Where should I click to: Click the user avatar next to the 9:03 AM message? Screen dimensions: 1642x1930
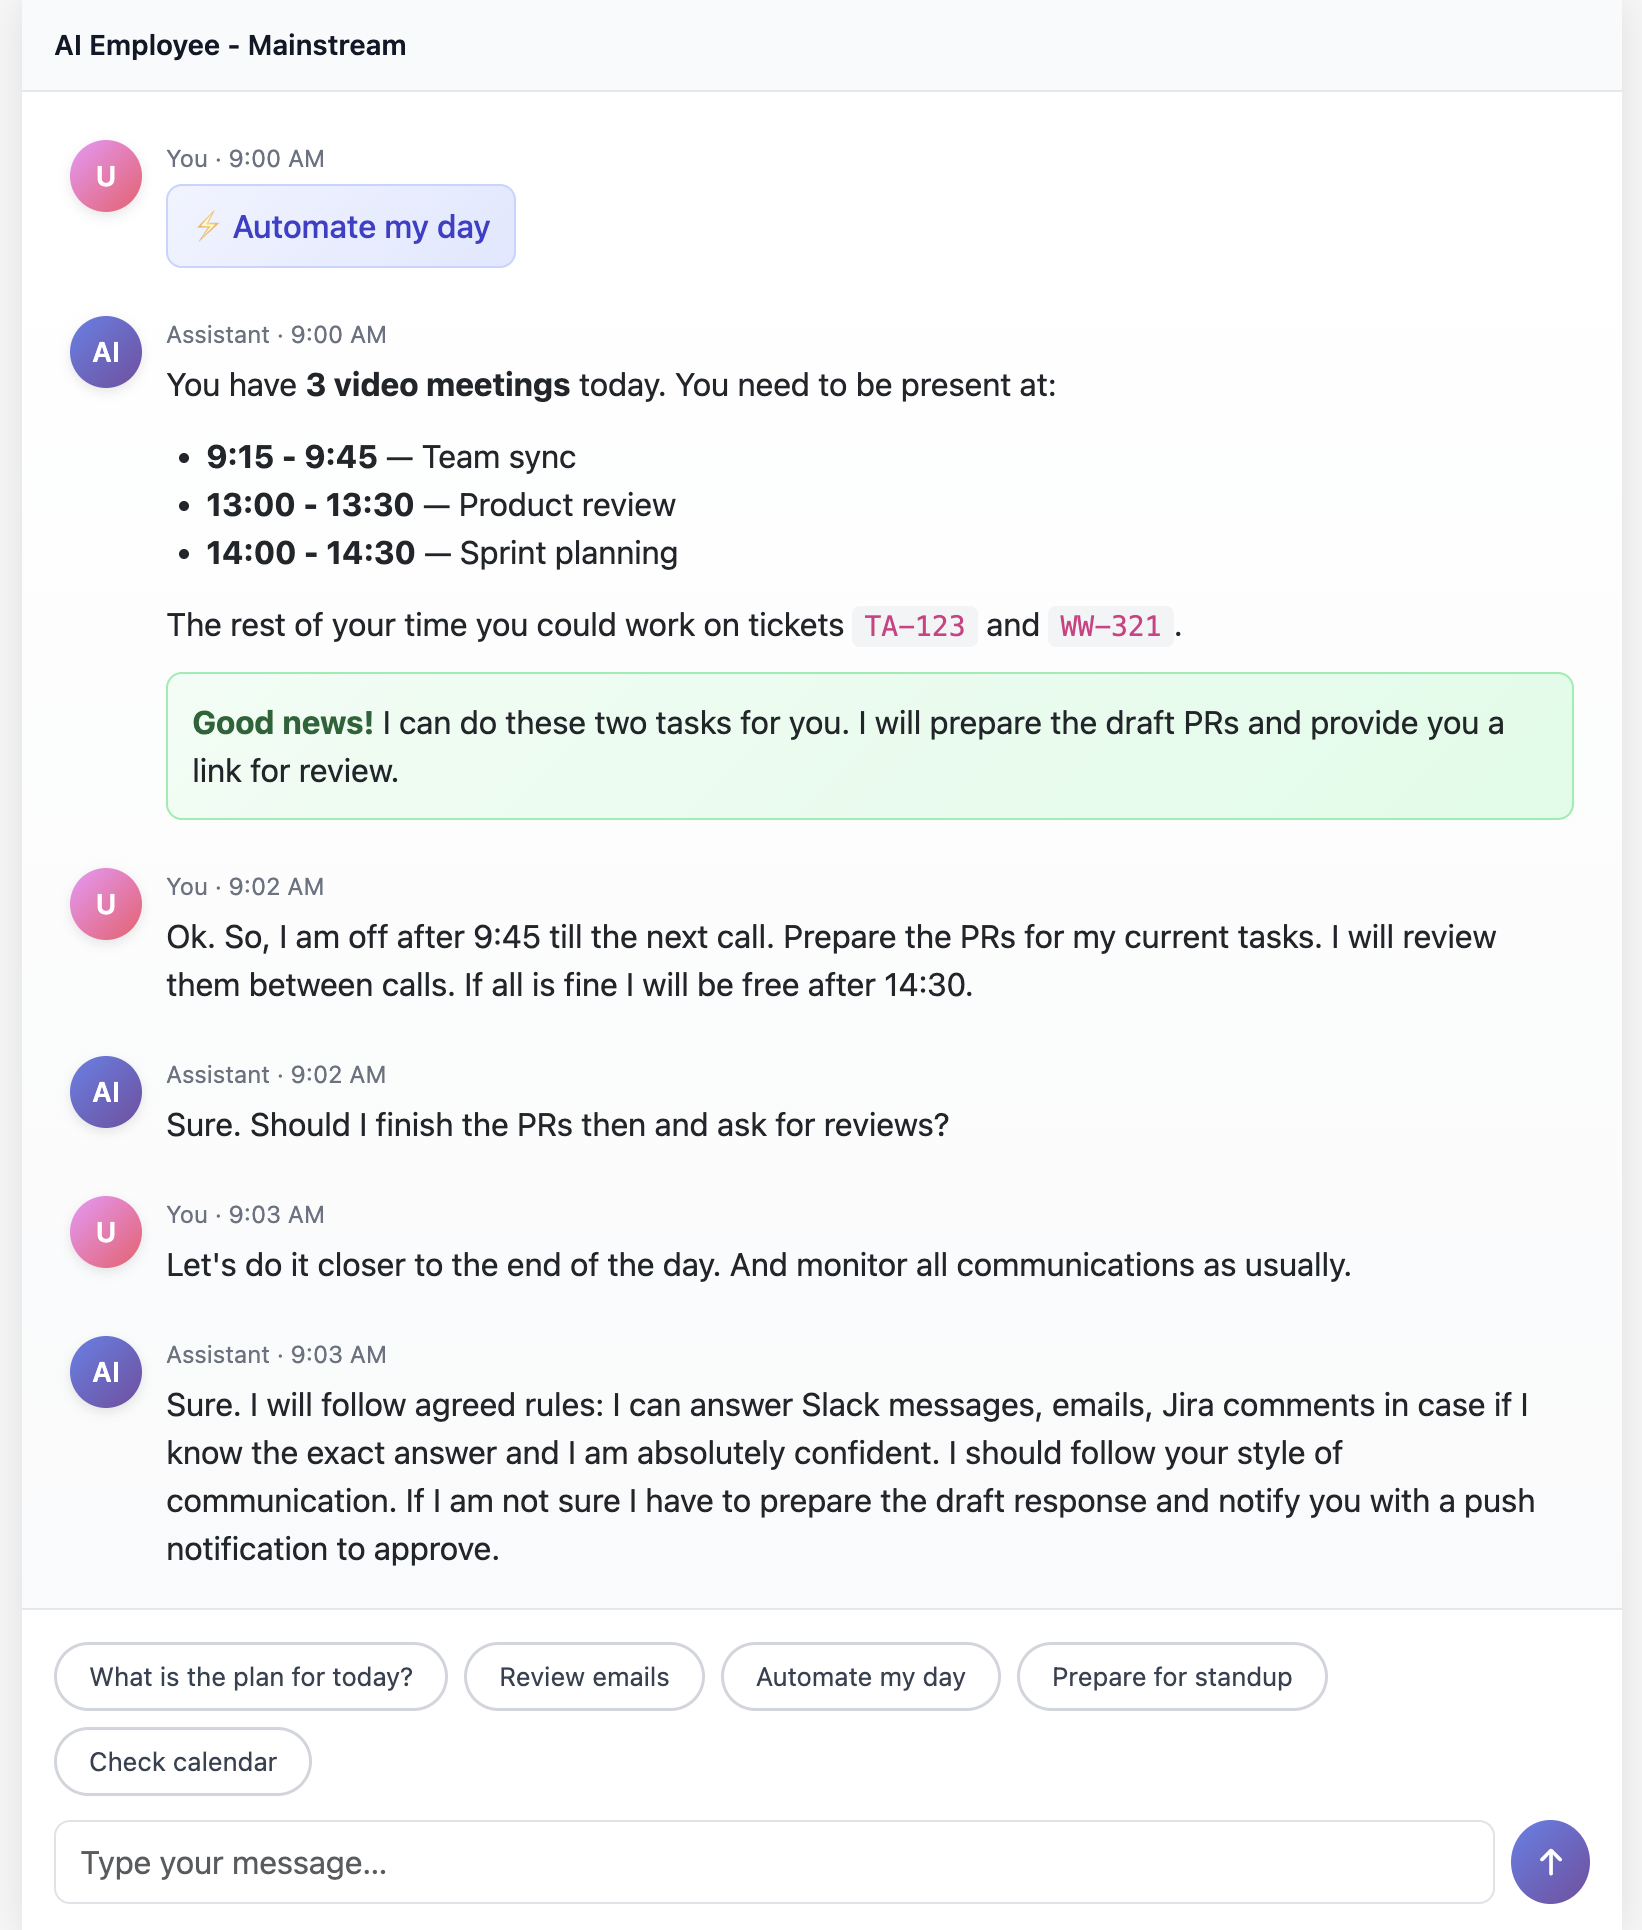tap(104, 1231)
